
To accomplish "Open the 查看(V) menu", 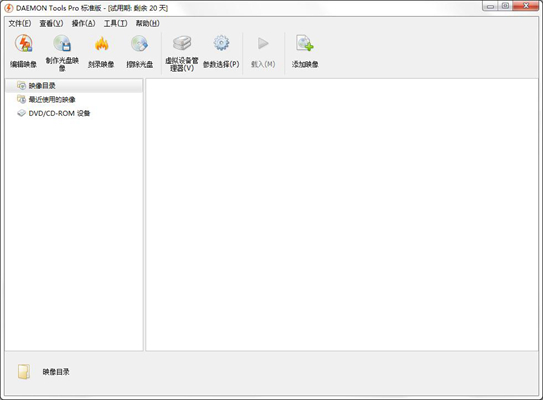I will point(51,23).
